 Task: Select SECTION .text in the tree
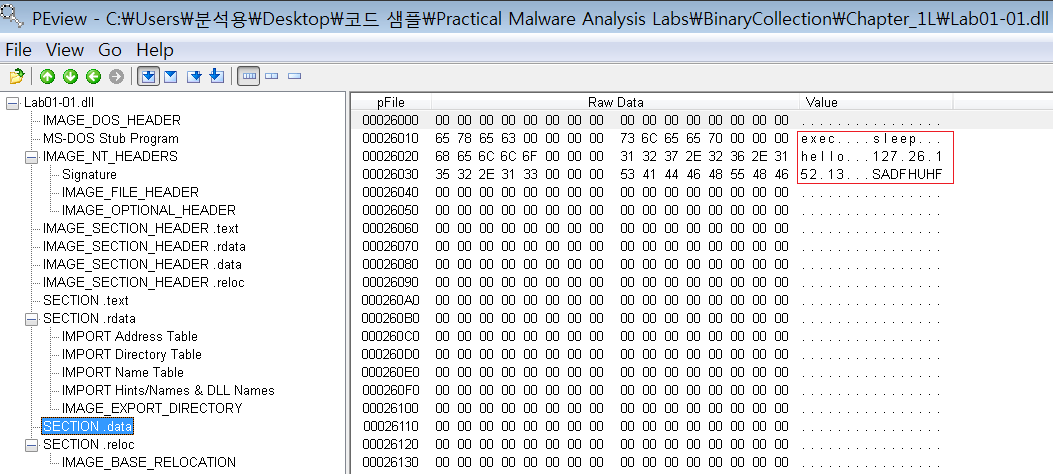[x=85, y=300]
